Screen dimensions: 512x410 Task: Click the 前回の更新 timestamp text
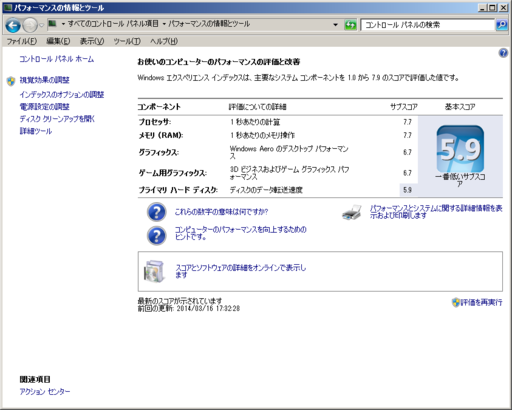point(189,308)
